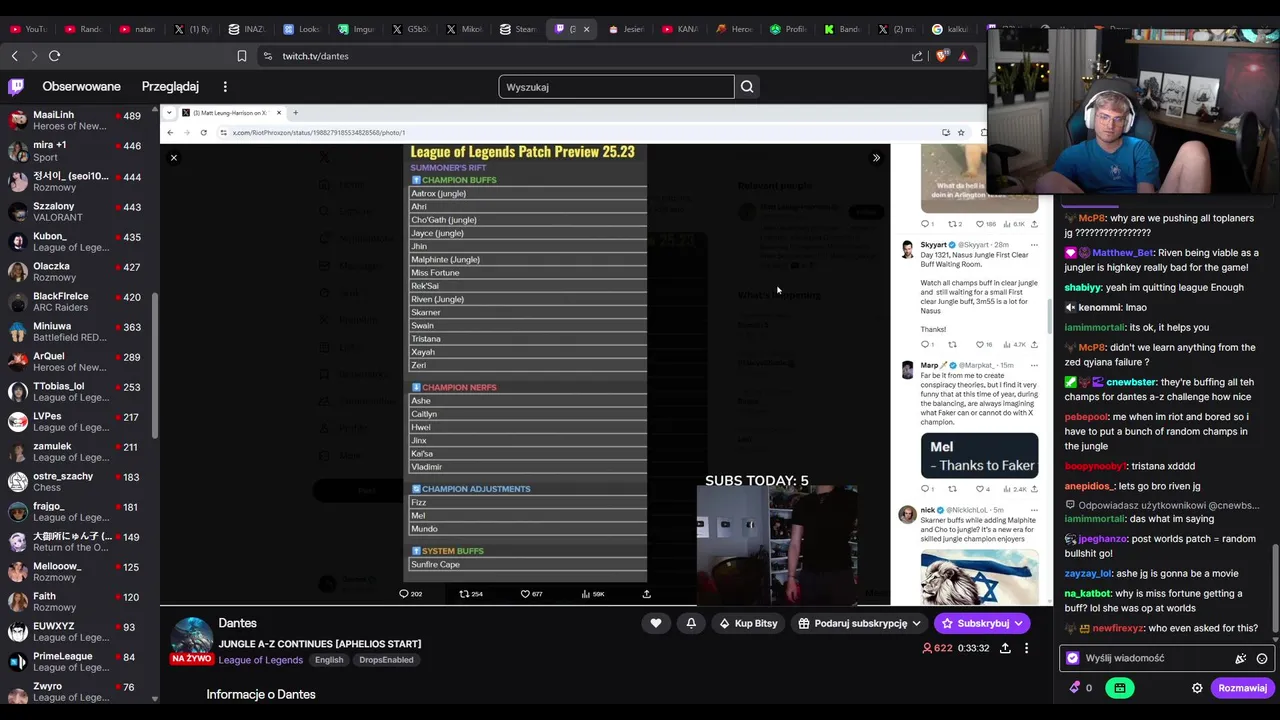The height and width of the screenshot is (720, 1280).
Task: Open chat identity badge icon
Action: click(x=1073, y=658)
